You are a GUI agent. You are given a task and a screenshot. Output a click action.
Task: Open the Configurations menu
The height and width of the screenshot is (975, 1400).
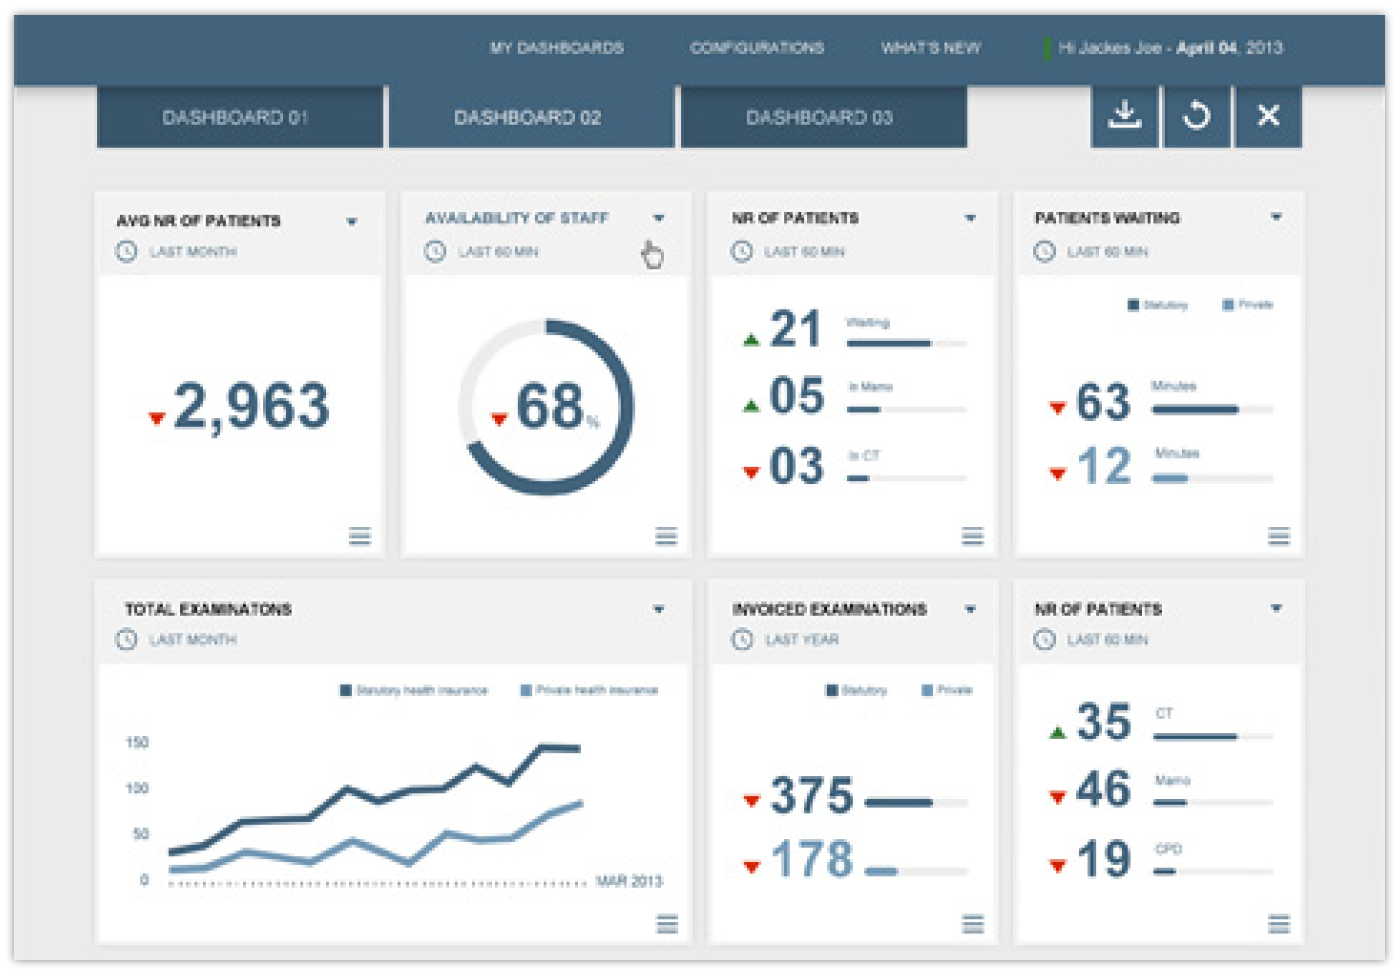tap(757, 47)
